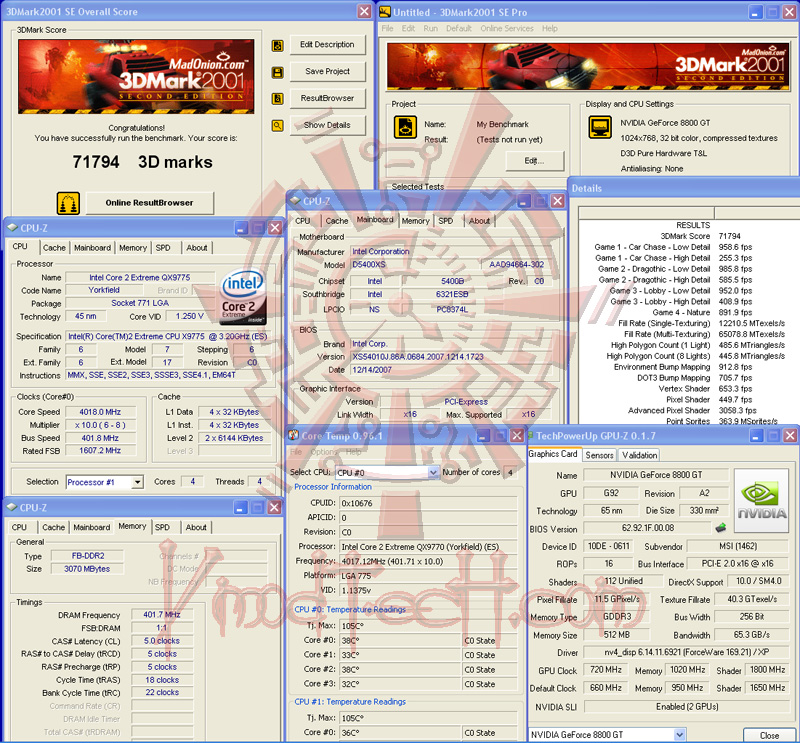800x743 pixels.
Task: Switch to Cache tab in top-left CPU-Z
Action: tap(54, 247)
